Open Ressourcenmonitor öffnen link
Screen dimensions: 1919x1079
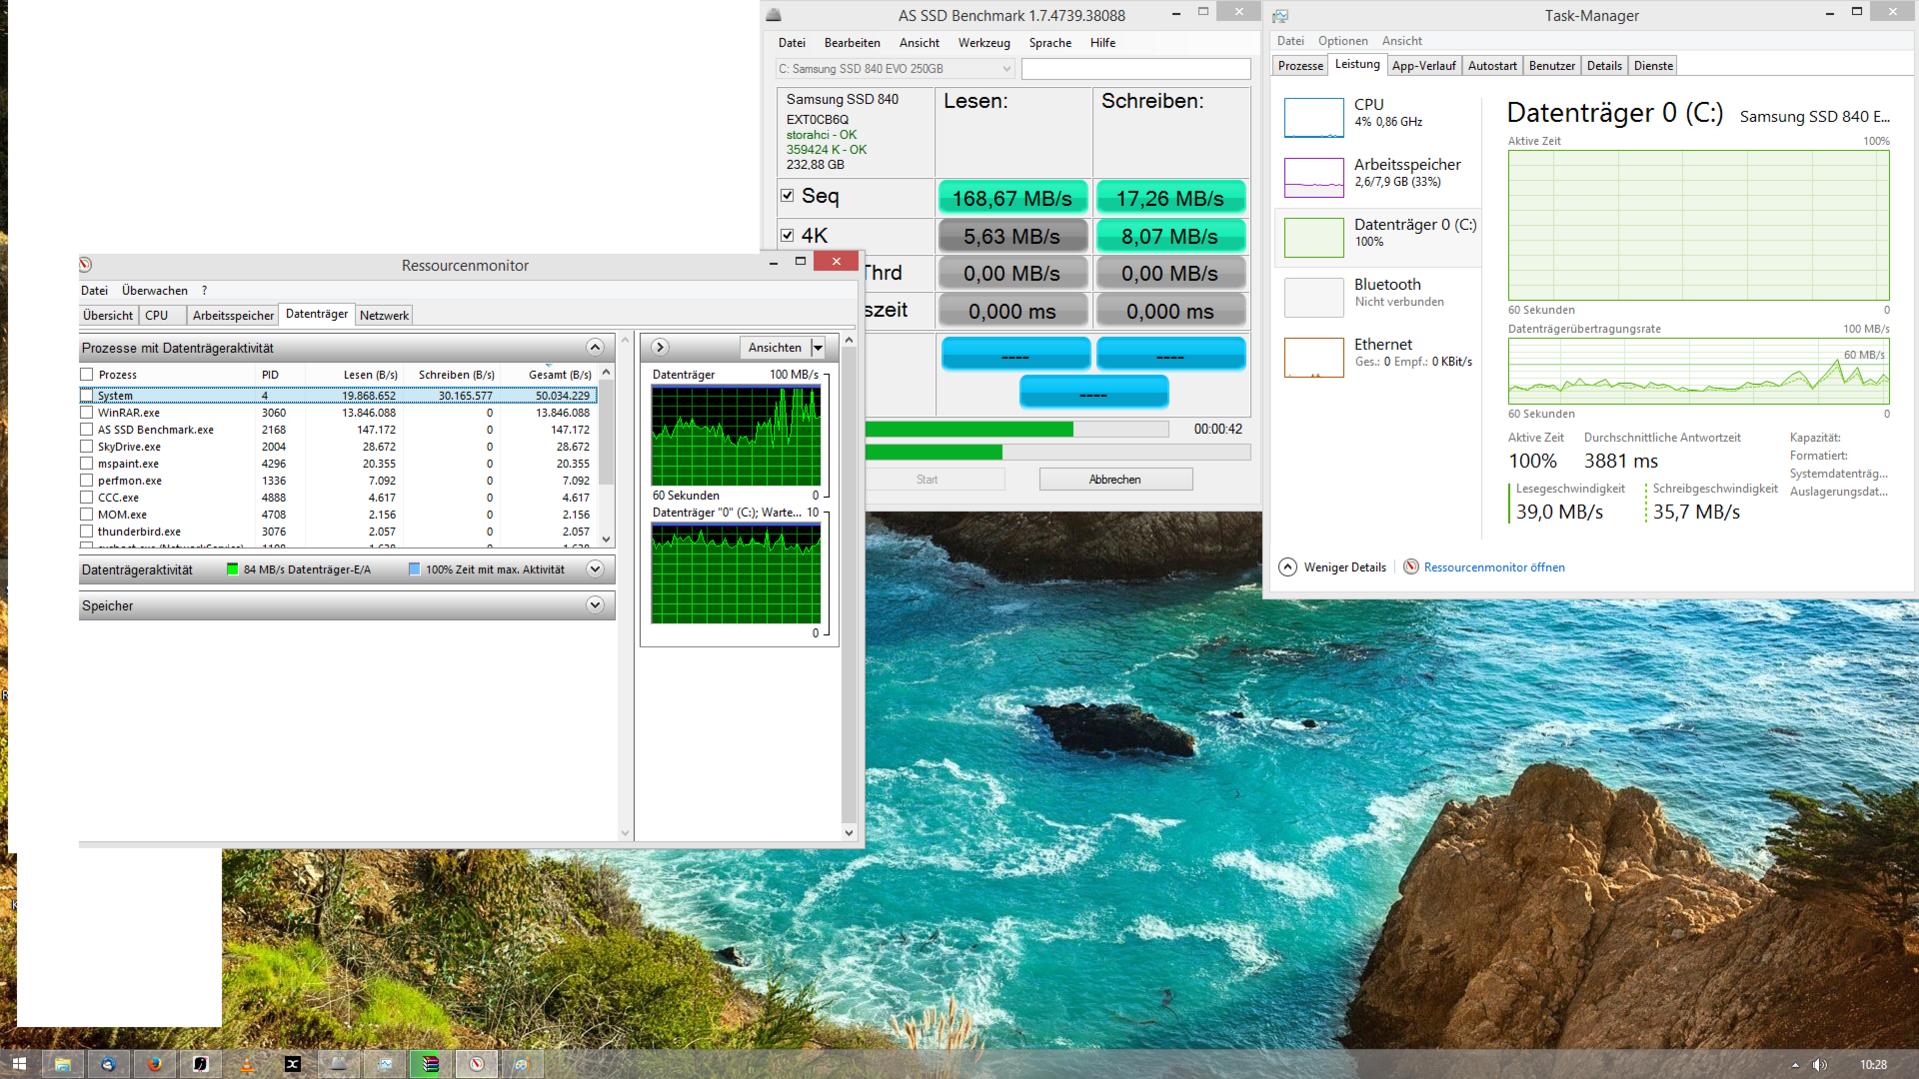pyautogui.click(x=1494, y=568)
